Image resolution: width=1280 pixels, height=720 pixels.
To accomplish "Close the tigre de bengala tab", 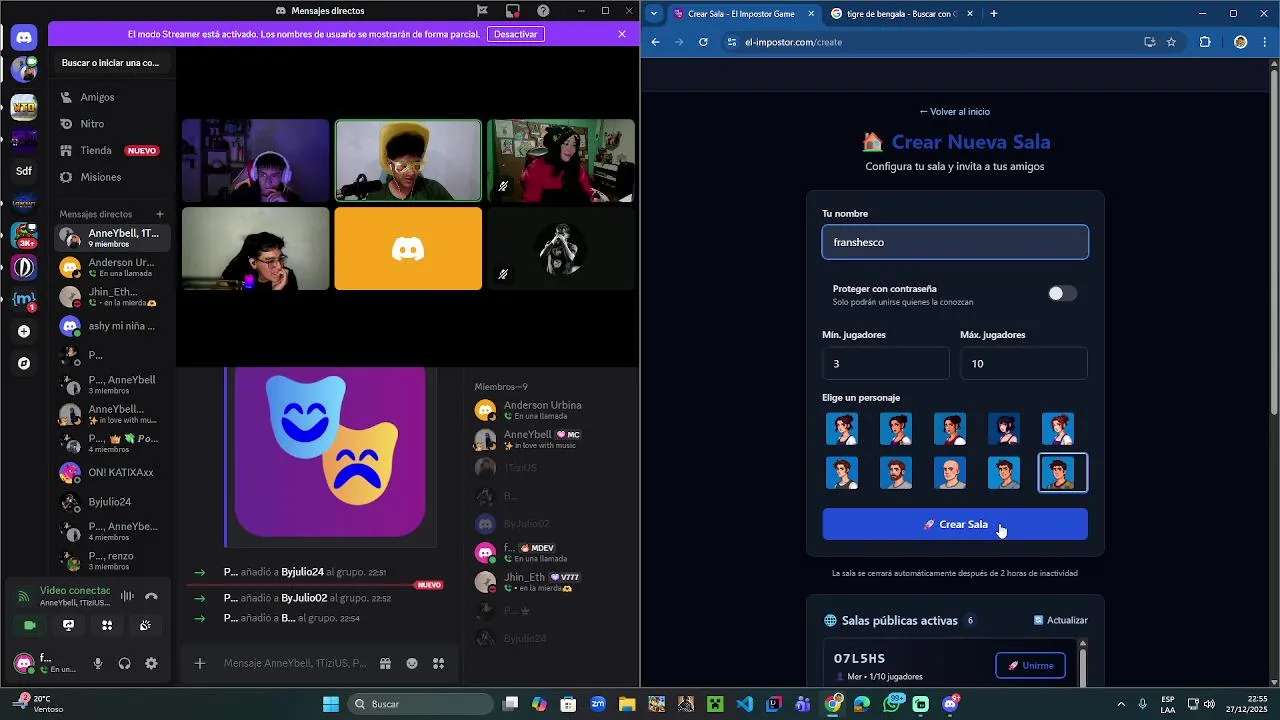I will [x=968, y=14].
